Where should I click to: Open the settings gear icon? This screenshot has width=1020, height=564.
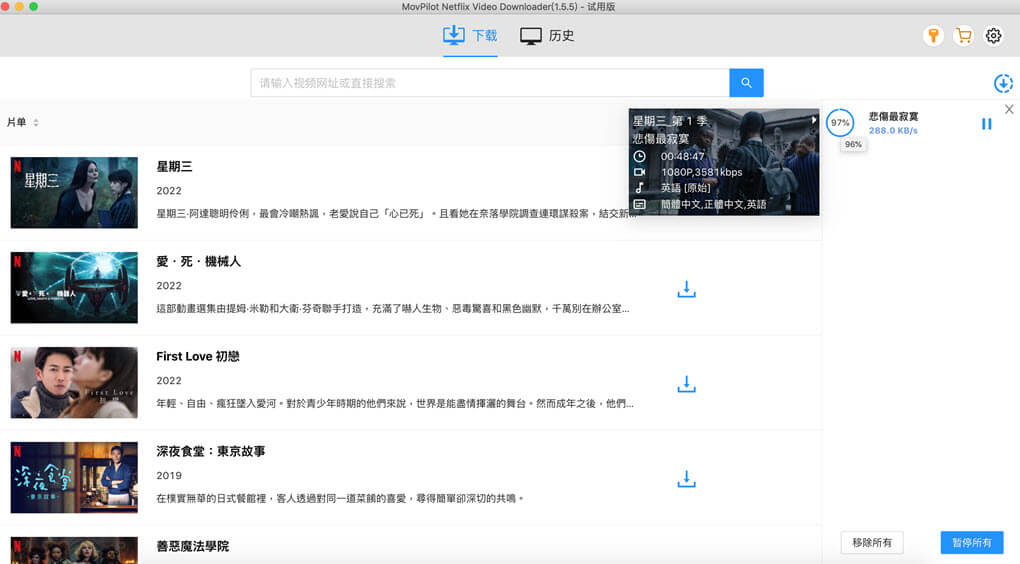pos(993,35)
